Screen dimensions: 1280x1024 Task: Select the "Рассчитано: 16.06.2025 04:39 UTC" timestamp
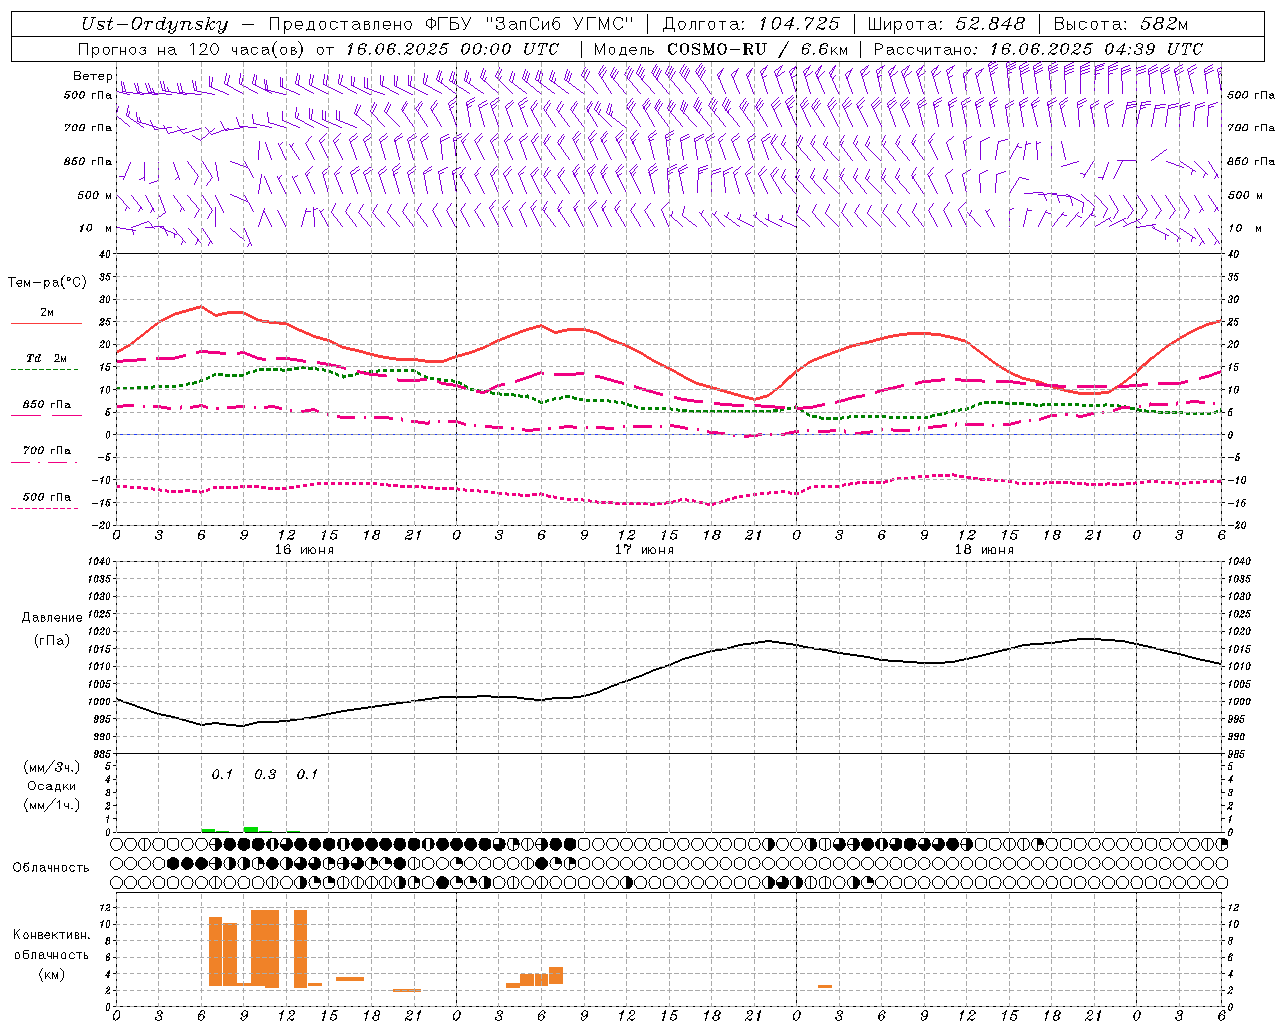click(x=1038, y=49)
